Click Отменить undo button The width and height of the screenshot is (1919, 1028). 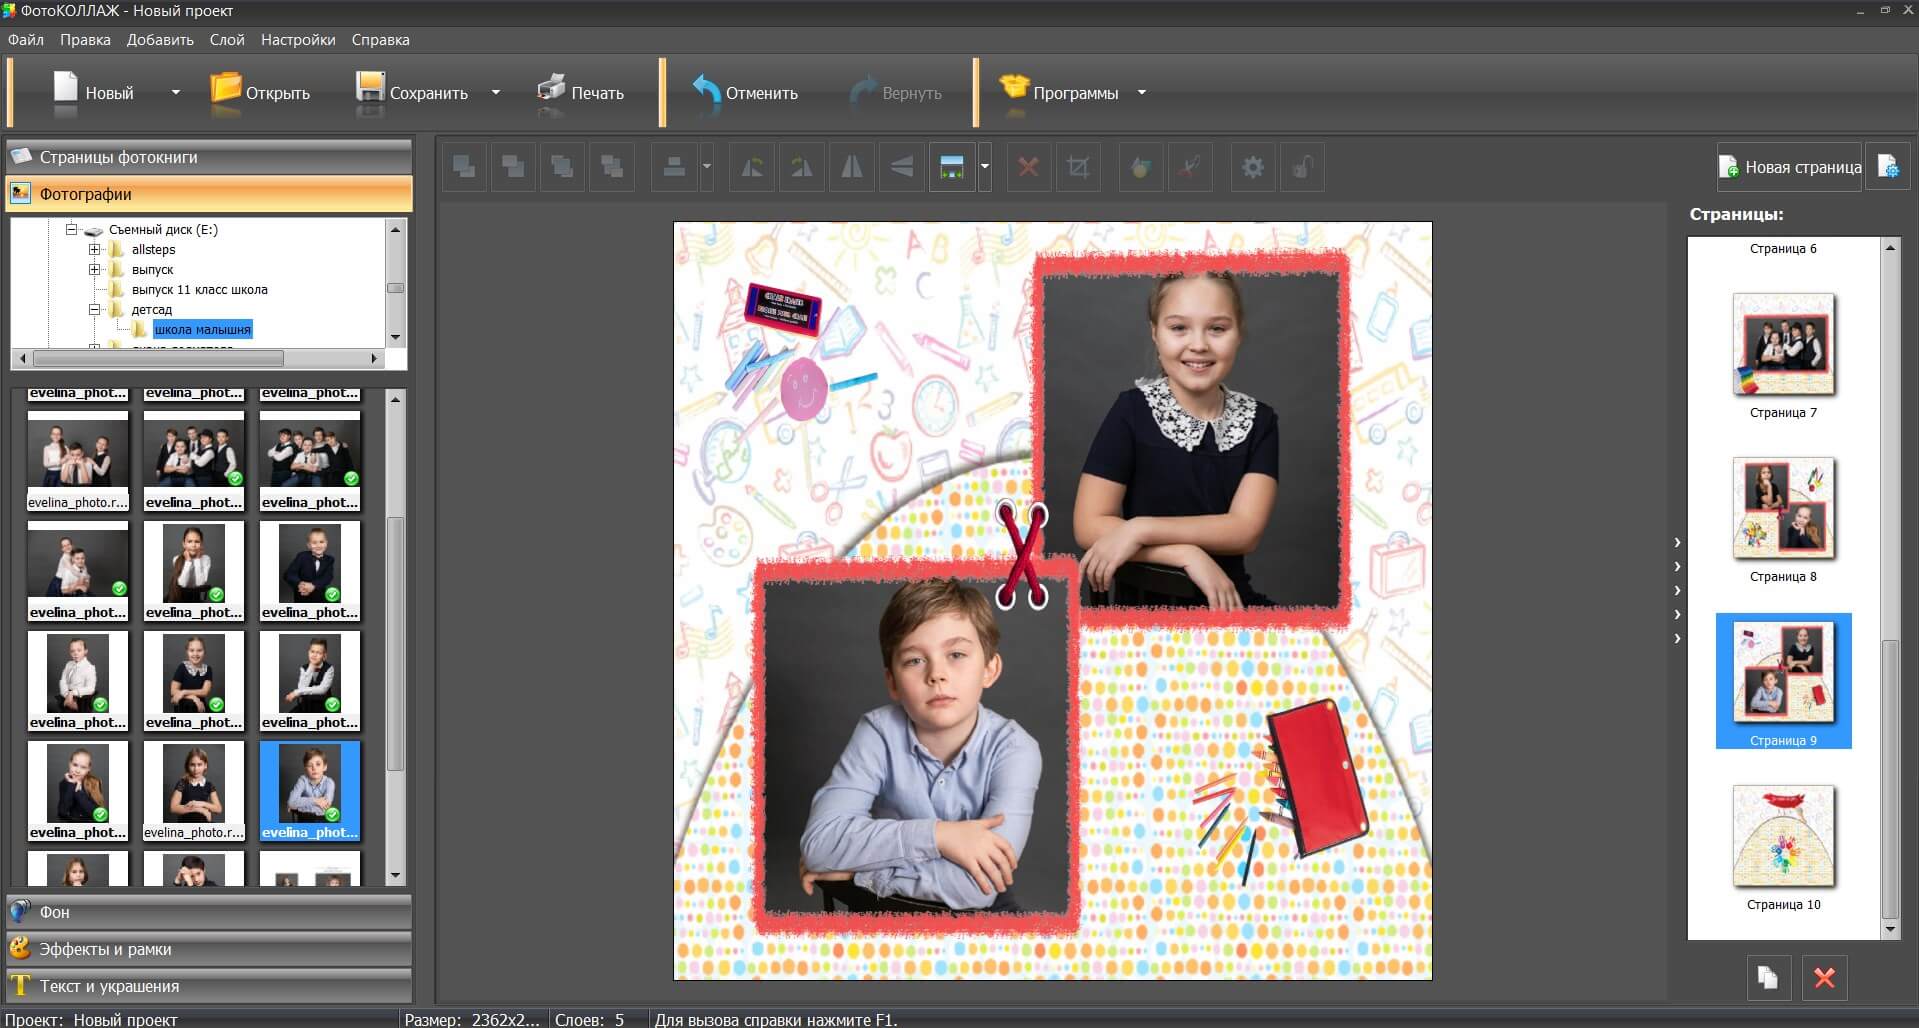pos(745,92)
